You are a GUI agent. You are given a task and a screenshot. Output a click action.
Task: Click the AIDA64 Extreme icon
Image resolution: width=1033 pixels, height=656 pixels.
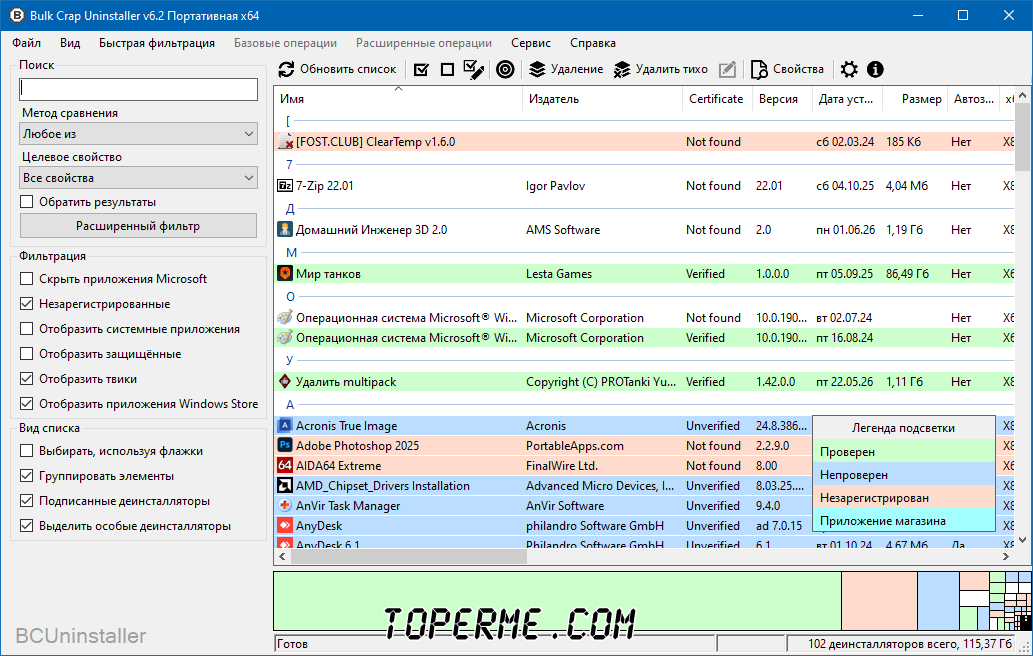[285, 466]
